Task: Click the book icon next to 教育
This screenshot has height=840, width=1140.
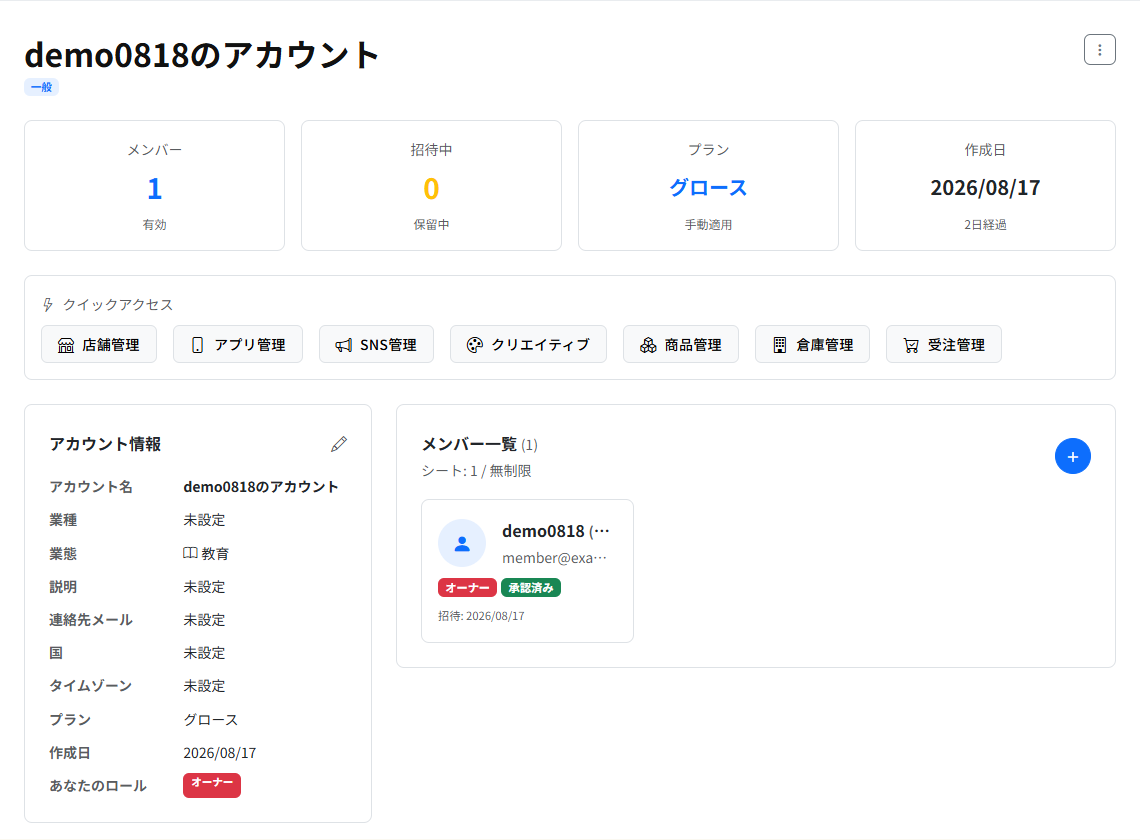Action: coord(190,553)
